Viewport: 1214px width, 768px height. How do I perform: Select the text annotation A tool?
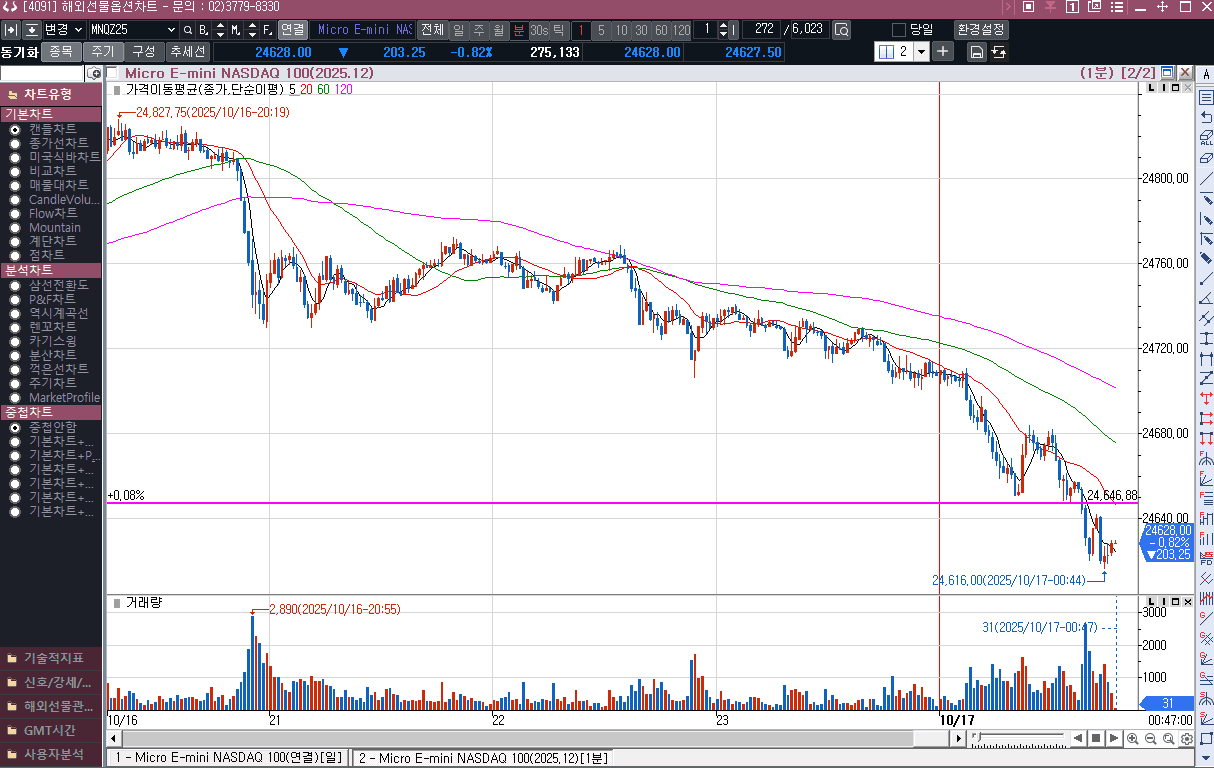[x=1206, y=75]
